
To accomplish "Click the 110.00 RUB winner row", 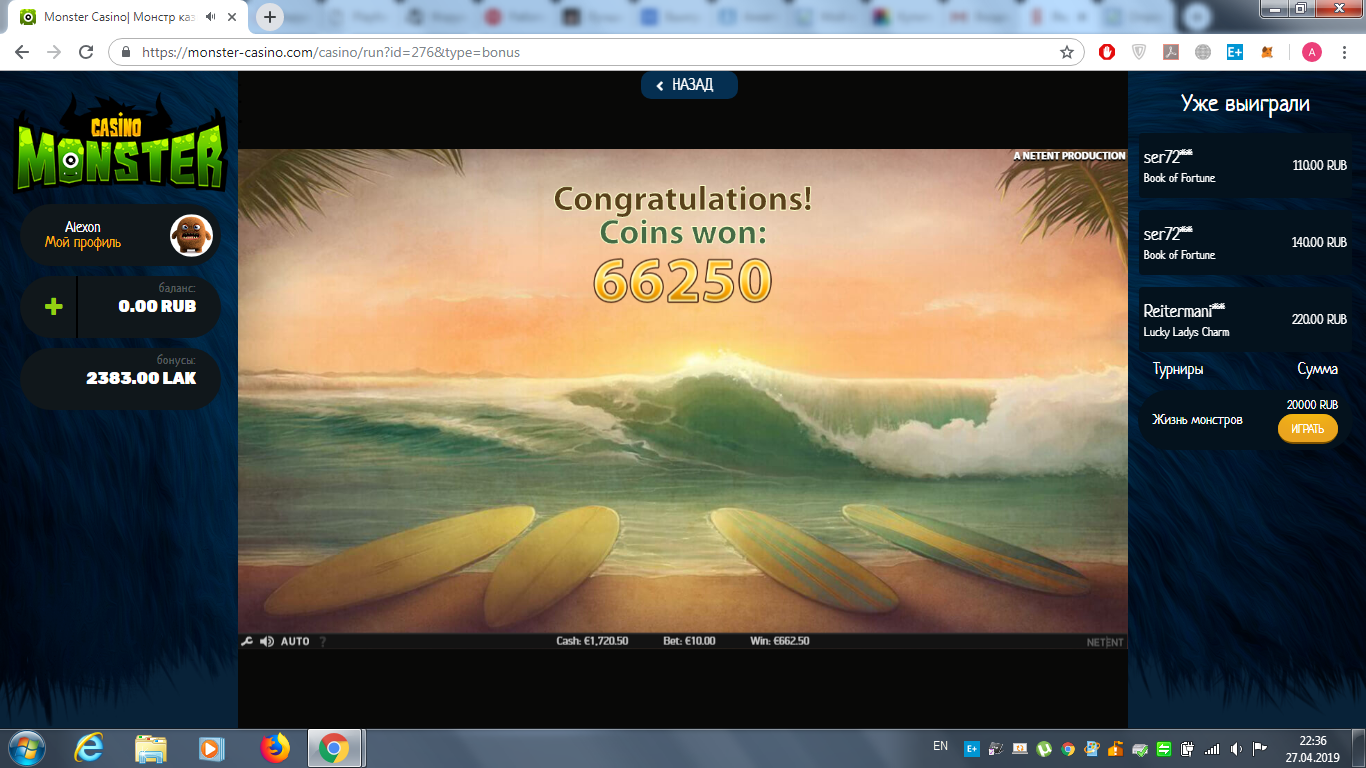I will coord(1245,166).
